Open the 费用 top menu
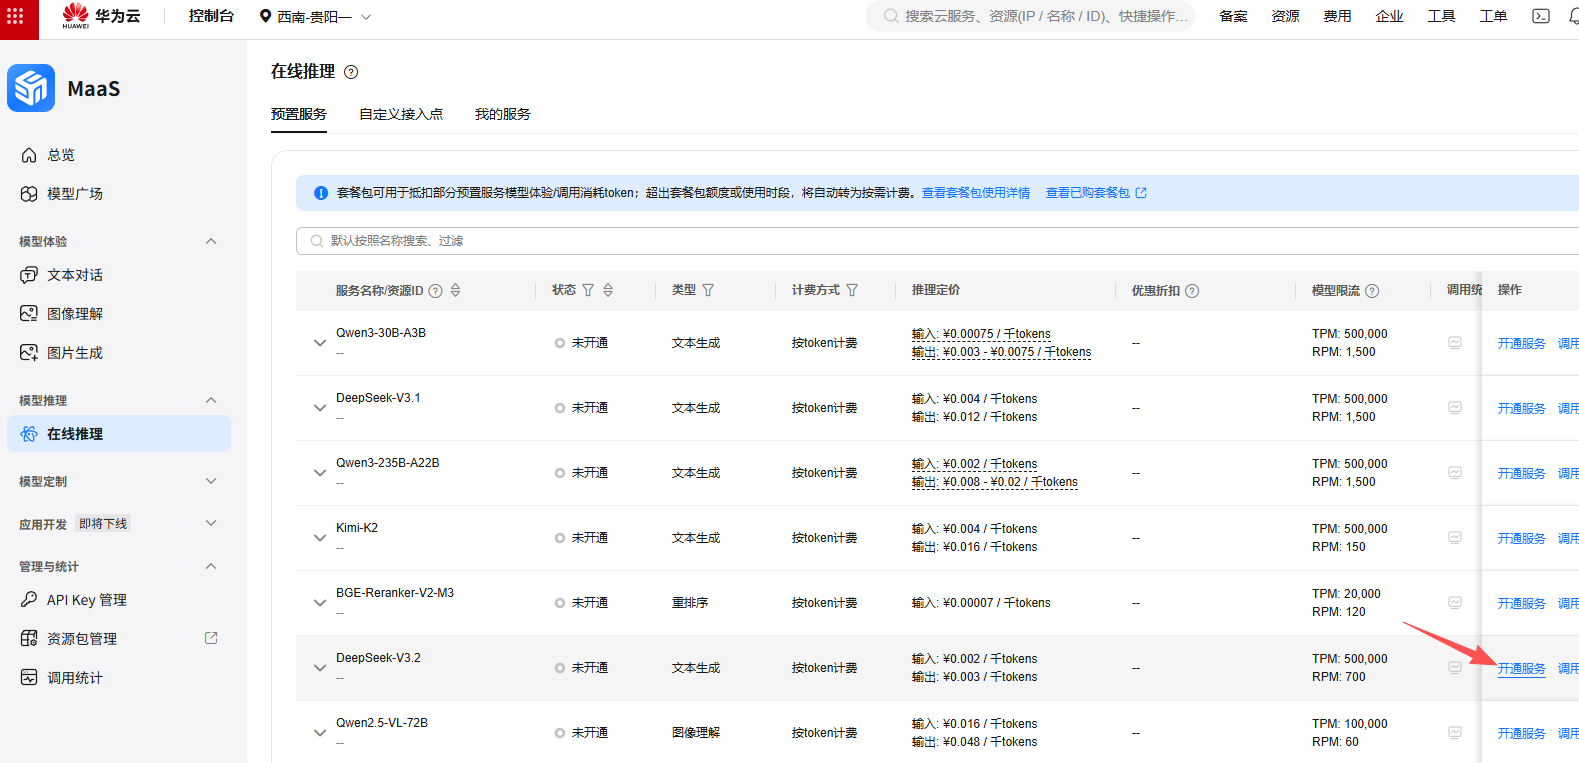Image resolution: width=1579 pixels, height=763 pixels. pyautogui.click(x=1337, y=16)
